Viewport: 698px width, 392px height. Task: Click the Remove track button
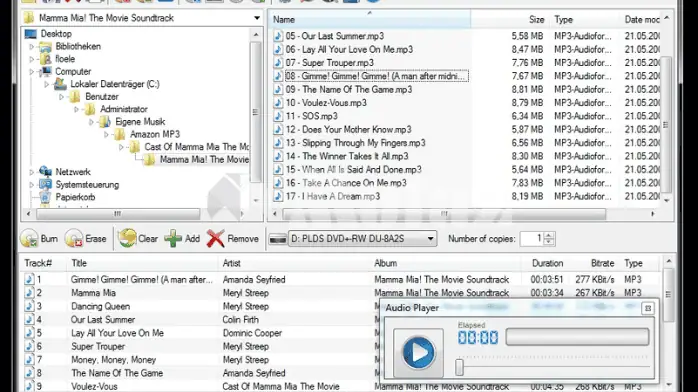coord(232,239)
